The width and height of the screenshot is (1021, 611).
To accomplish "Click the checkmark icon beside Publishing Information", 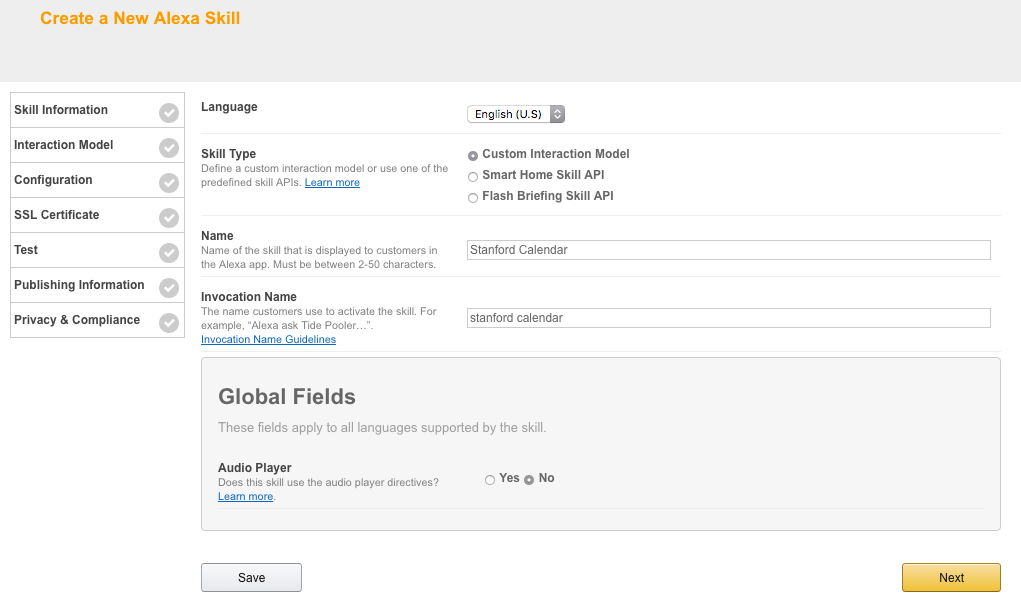I will 169,288.
